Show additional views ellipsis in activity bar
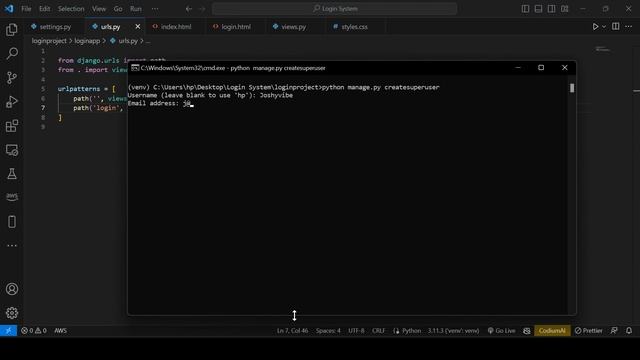This screenshot has width=640, height=360. (12, 245)
